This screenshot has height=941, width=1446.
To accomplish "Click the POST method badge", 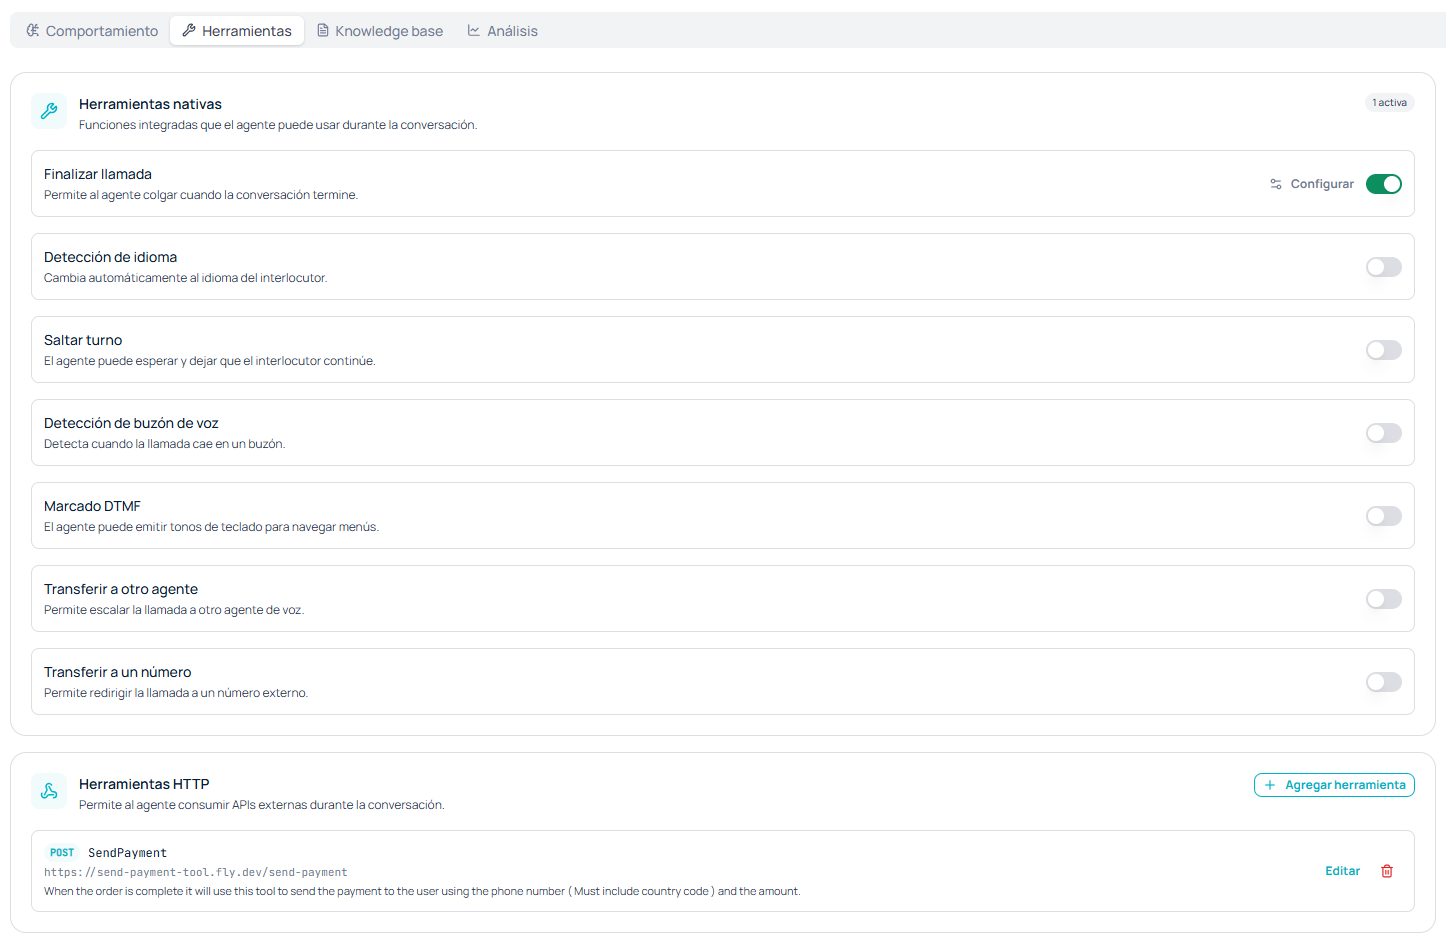I will tap(62, 853).
